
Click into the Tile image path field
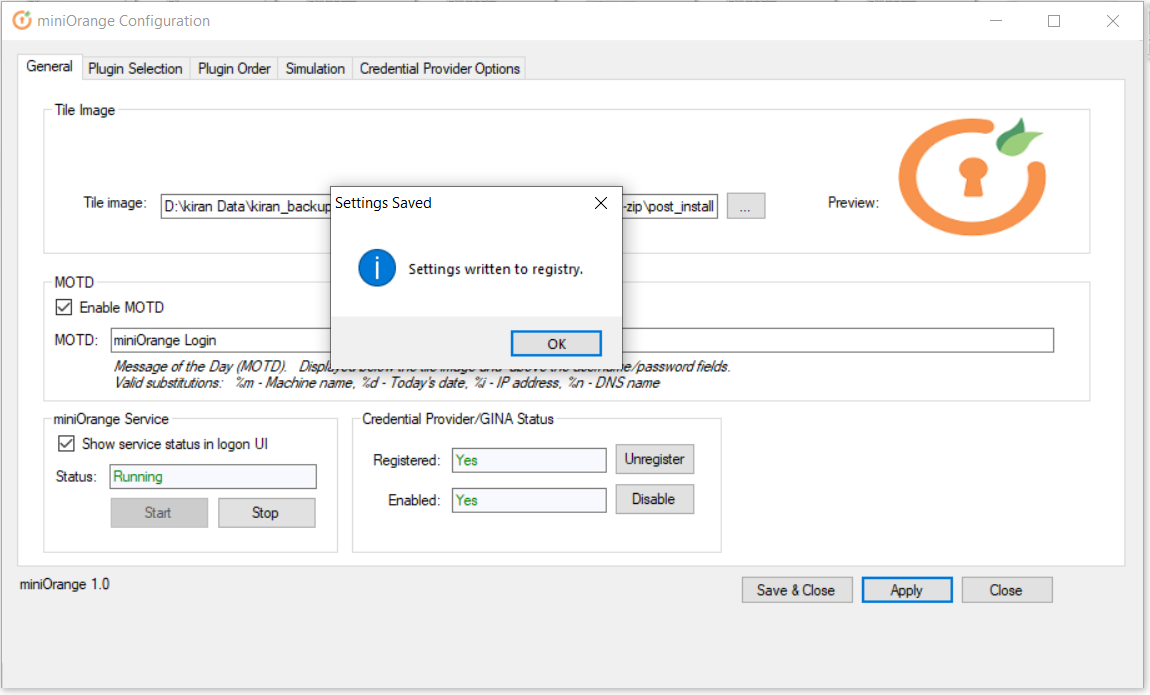click(x=439, y=206)
